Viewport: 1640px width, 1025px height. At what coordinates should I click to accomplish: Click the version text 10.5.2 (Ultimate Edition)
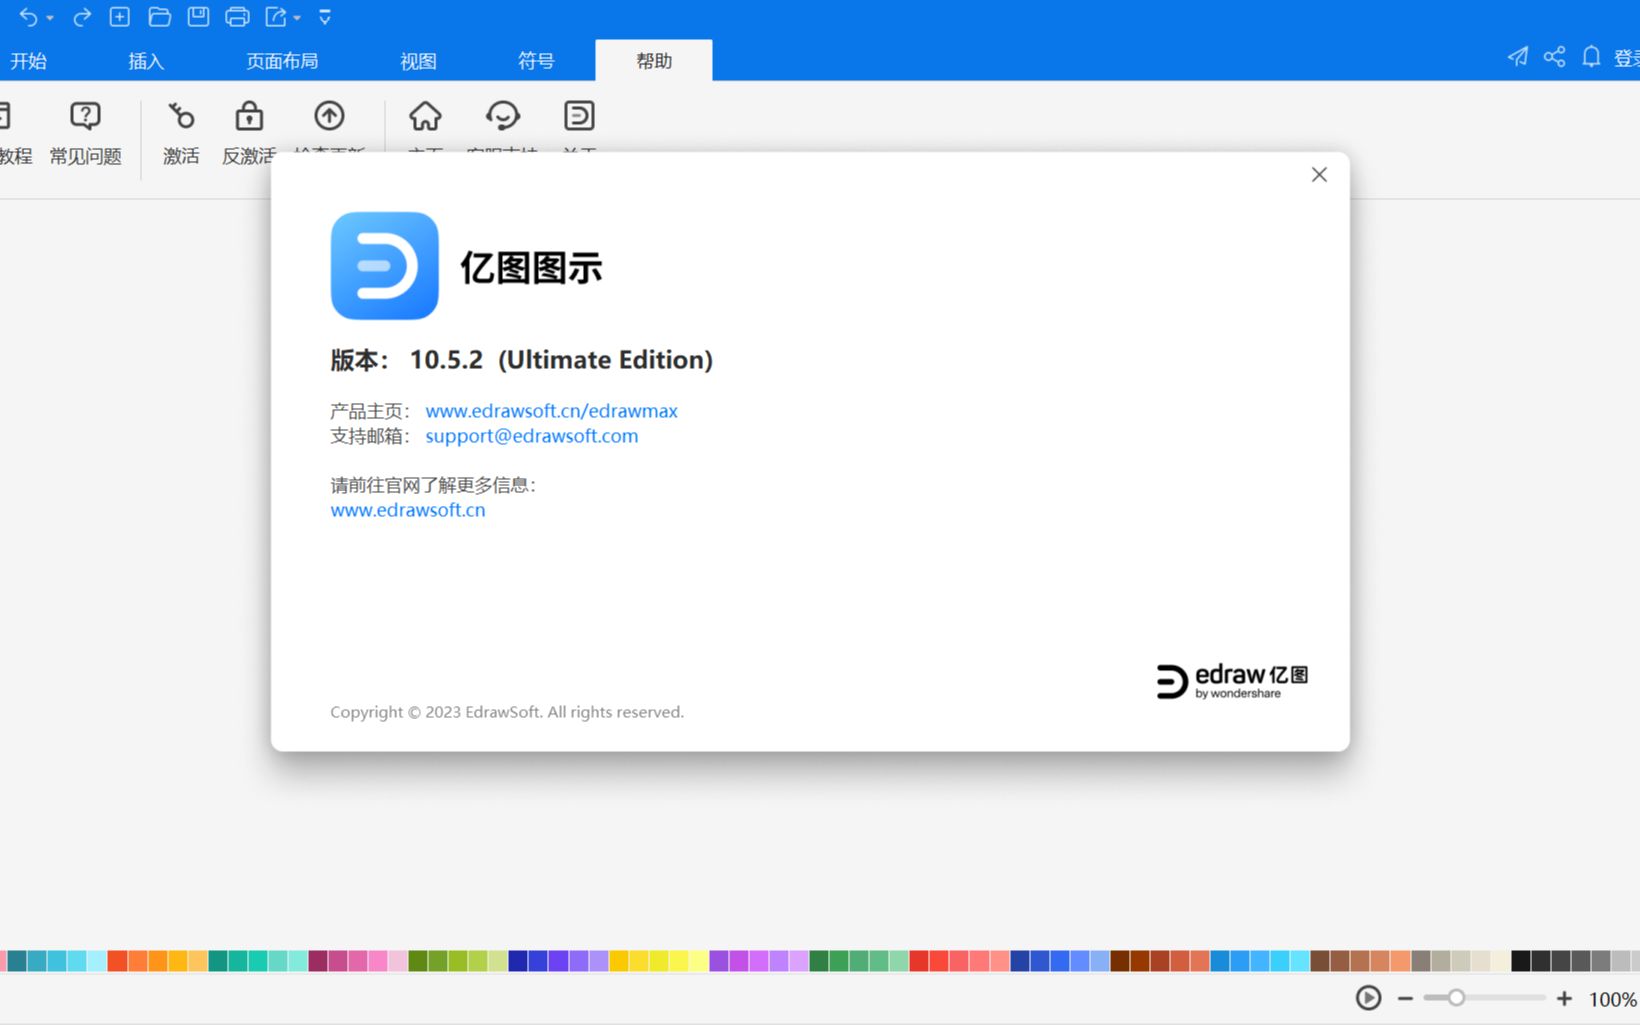[x=561, y=360]
